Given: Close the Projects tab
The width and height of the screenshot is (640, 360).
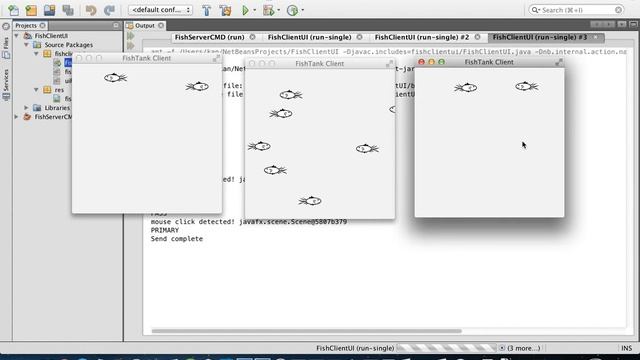Looking at the screenshot, I should pos(42,25).
